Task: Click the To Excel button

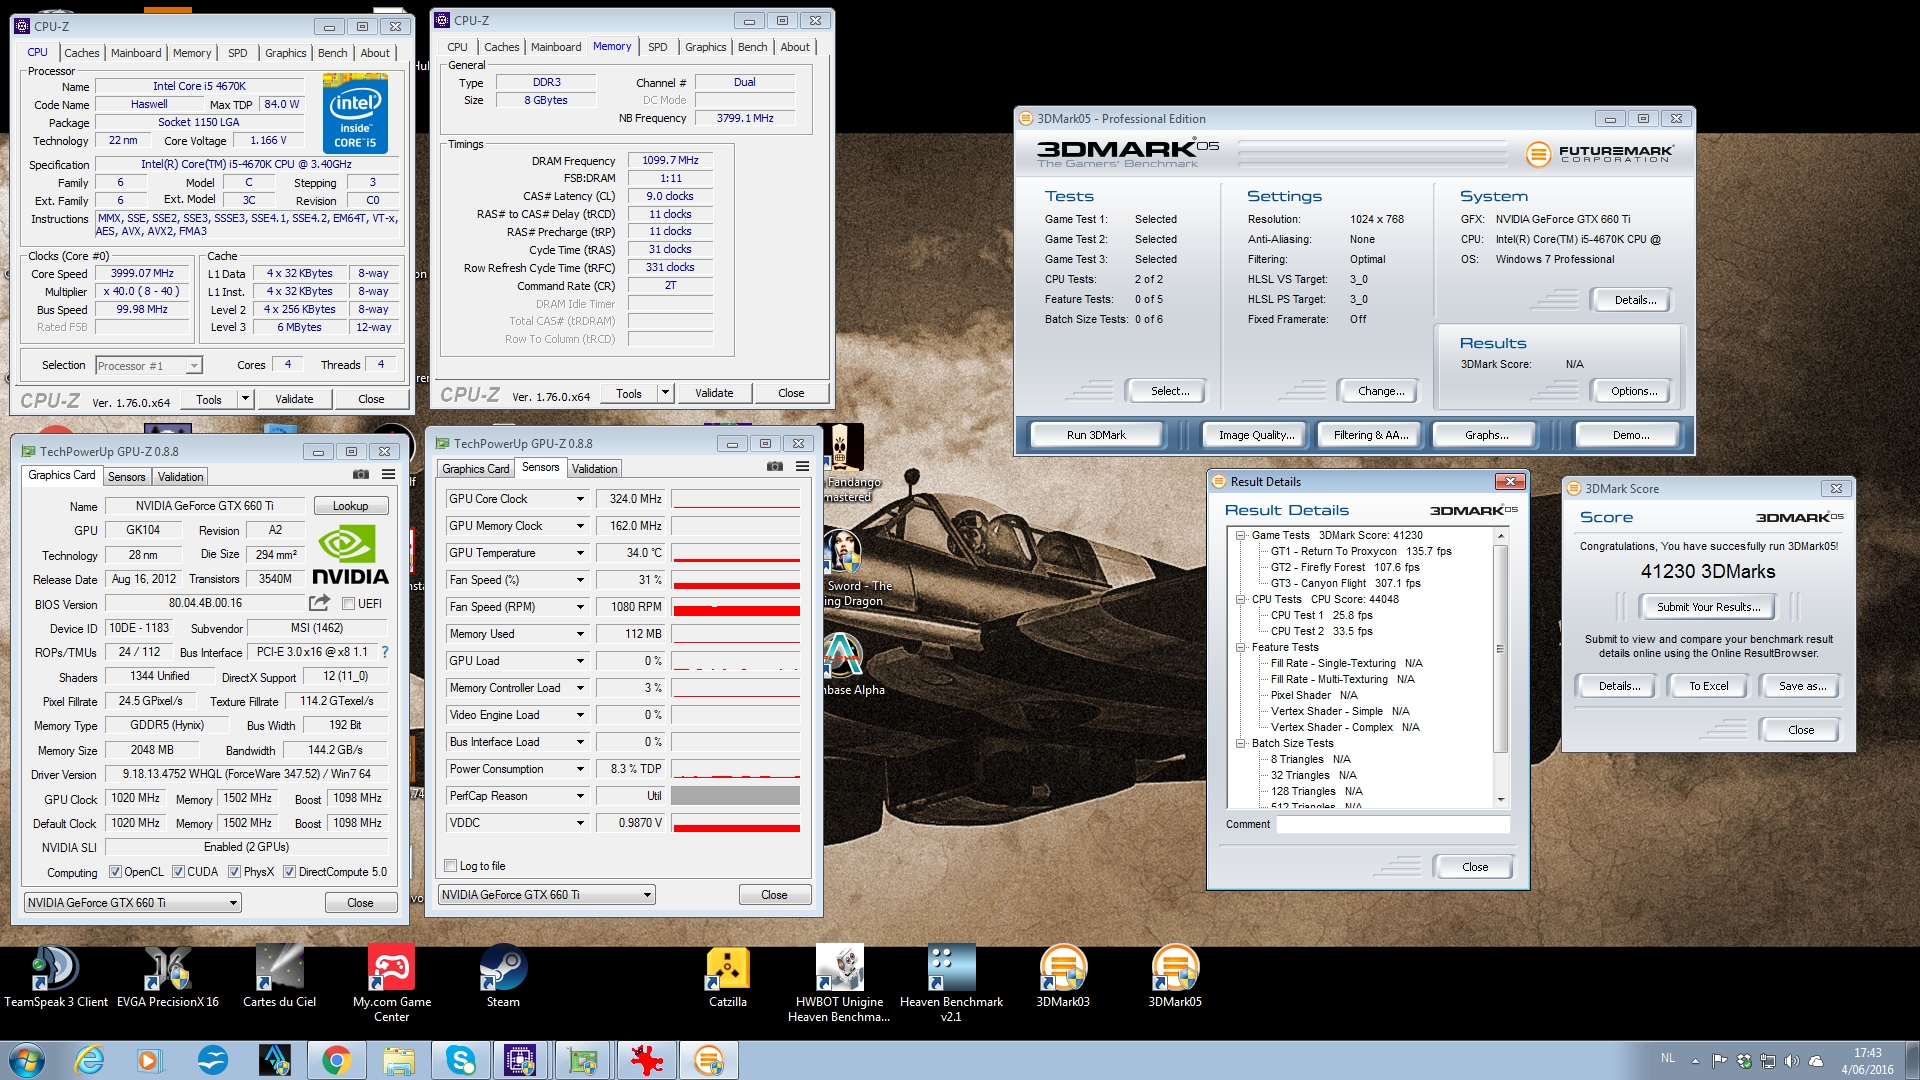Action: tap(1708, 686)
